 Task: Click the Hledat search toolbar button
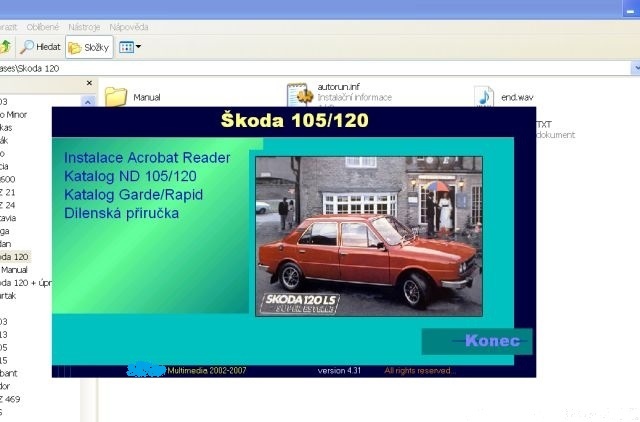coord(40,47)
